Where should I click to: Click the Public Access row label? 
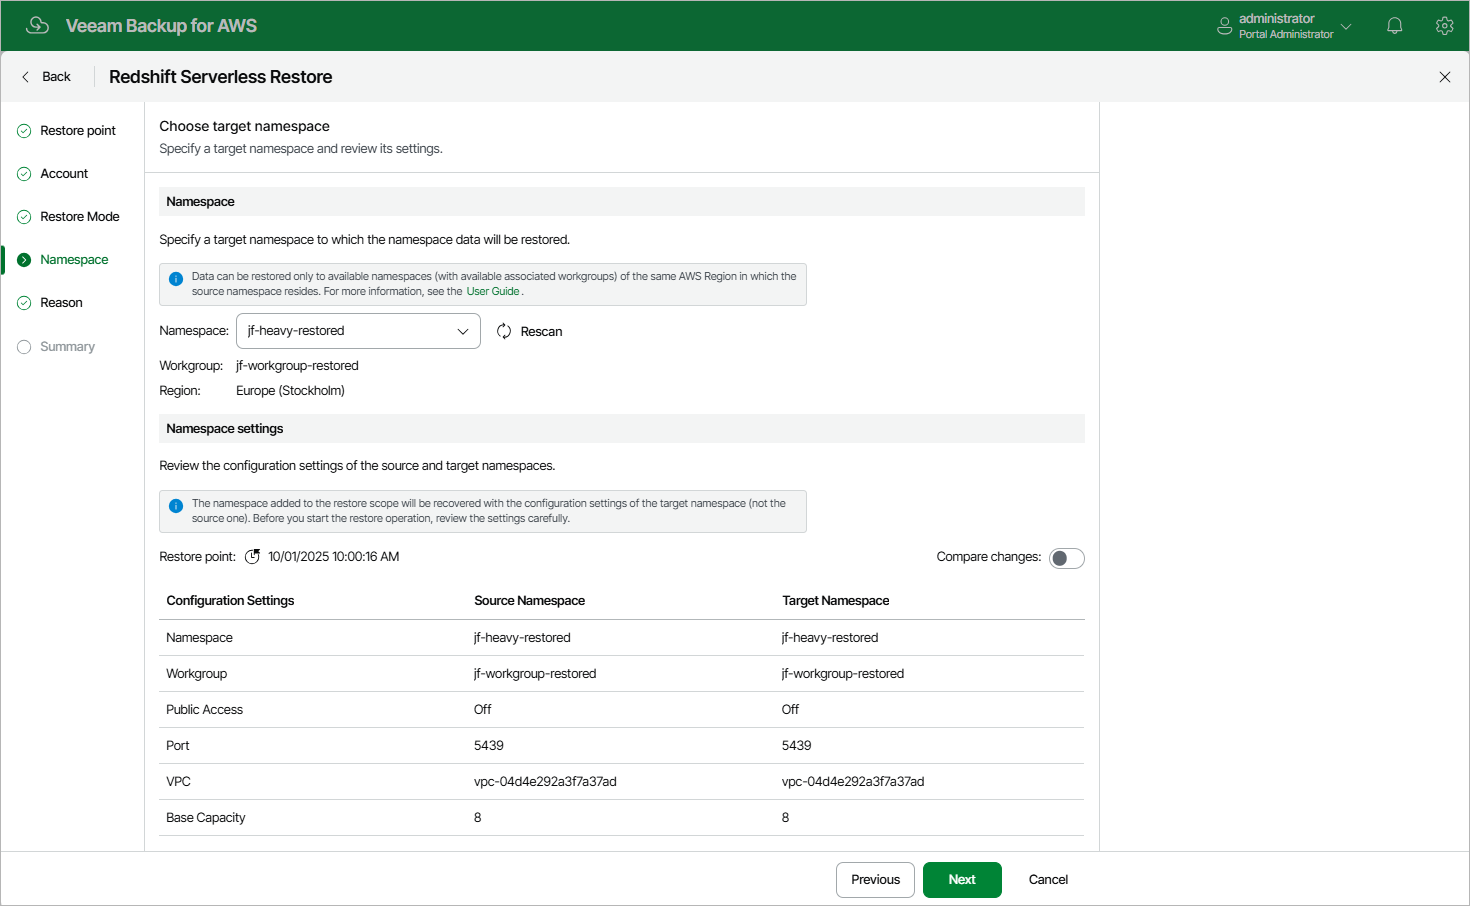coord(204,710)
